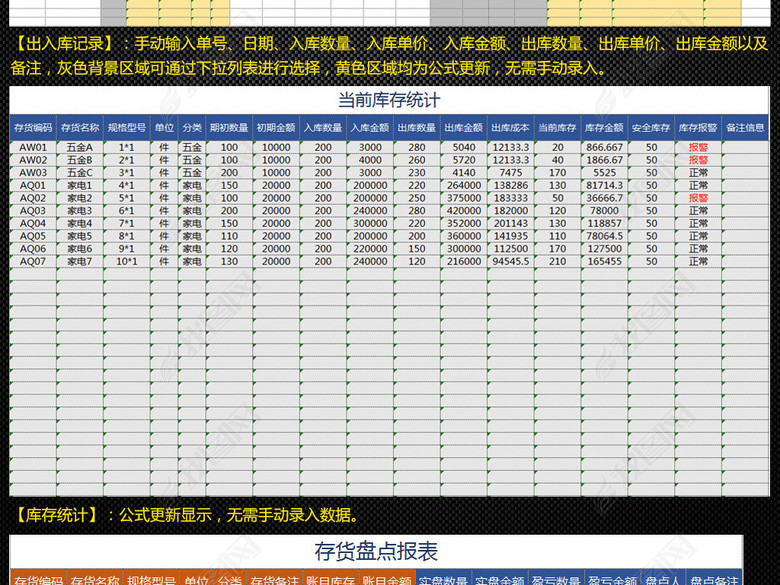
Task: Click the 期初数量 column header
Action: pyautogui.click(x=229, y=128)
